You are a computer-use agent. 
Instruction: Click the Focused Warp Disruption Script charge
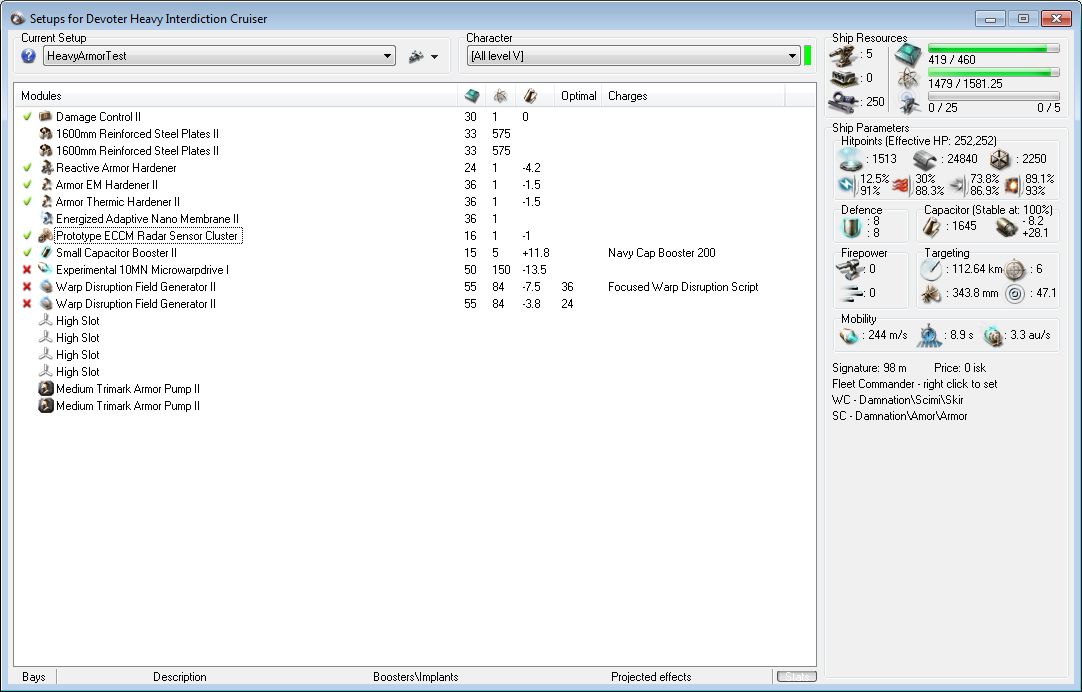point(682,287)
